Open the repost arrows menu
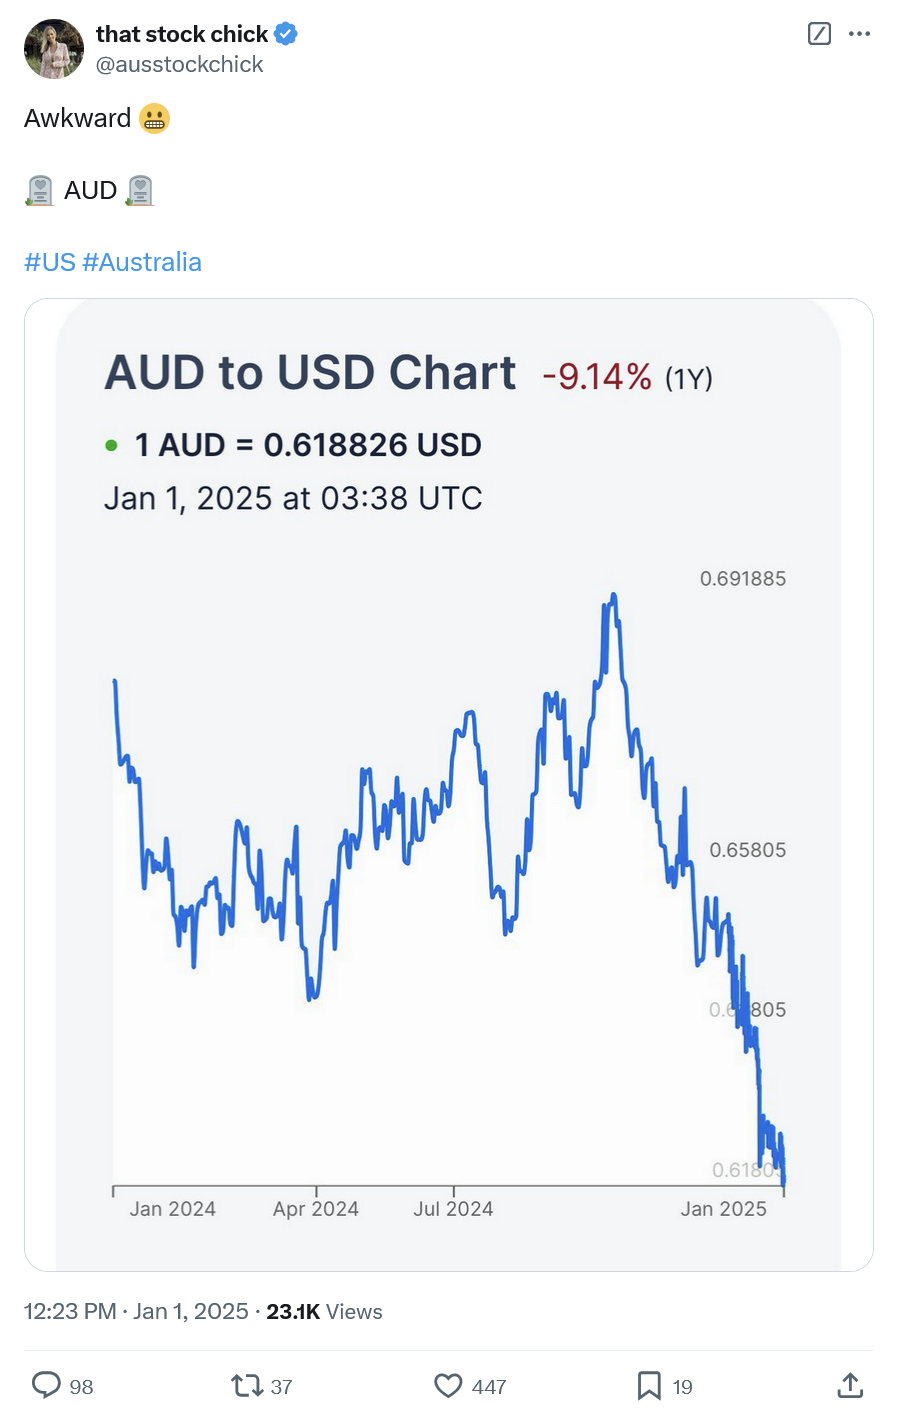897x1420 pixels. (x=246, y=1385)
